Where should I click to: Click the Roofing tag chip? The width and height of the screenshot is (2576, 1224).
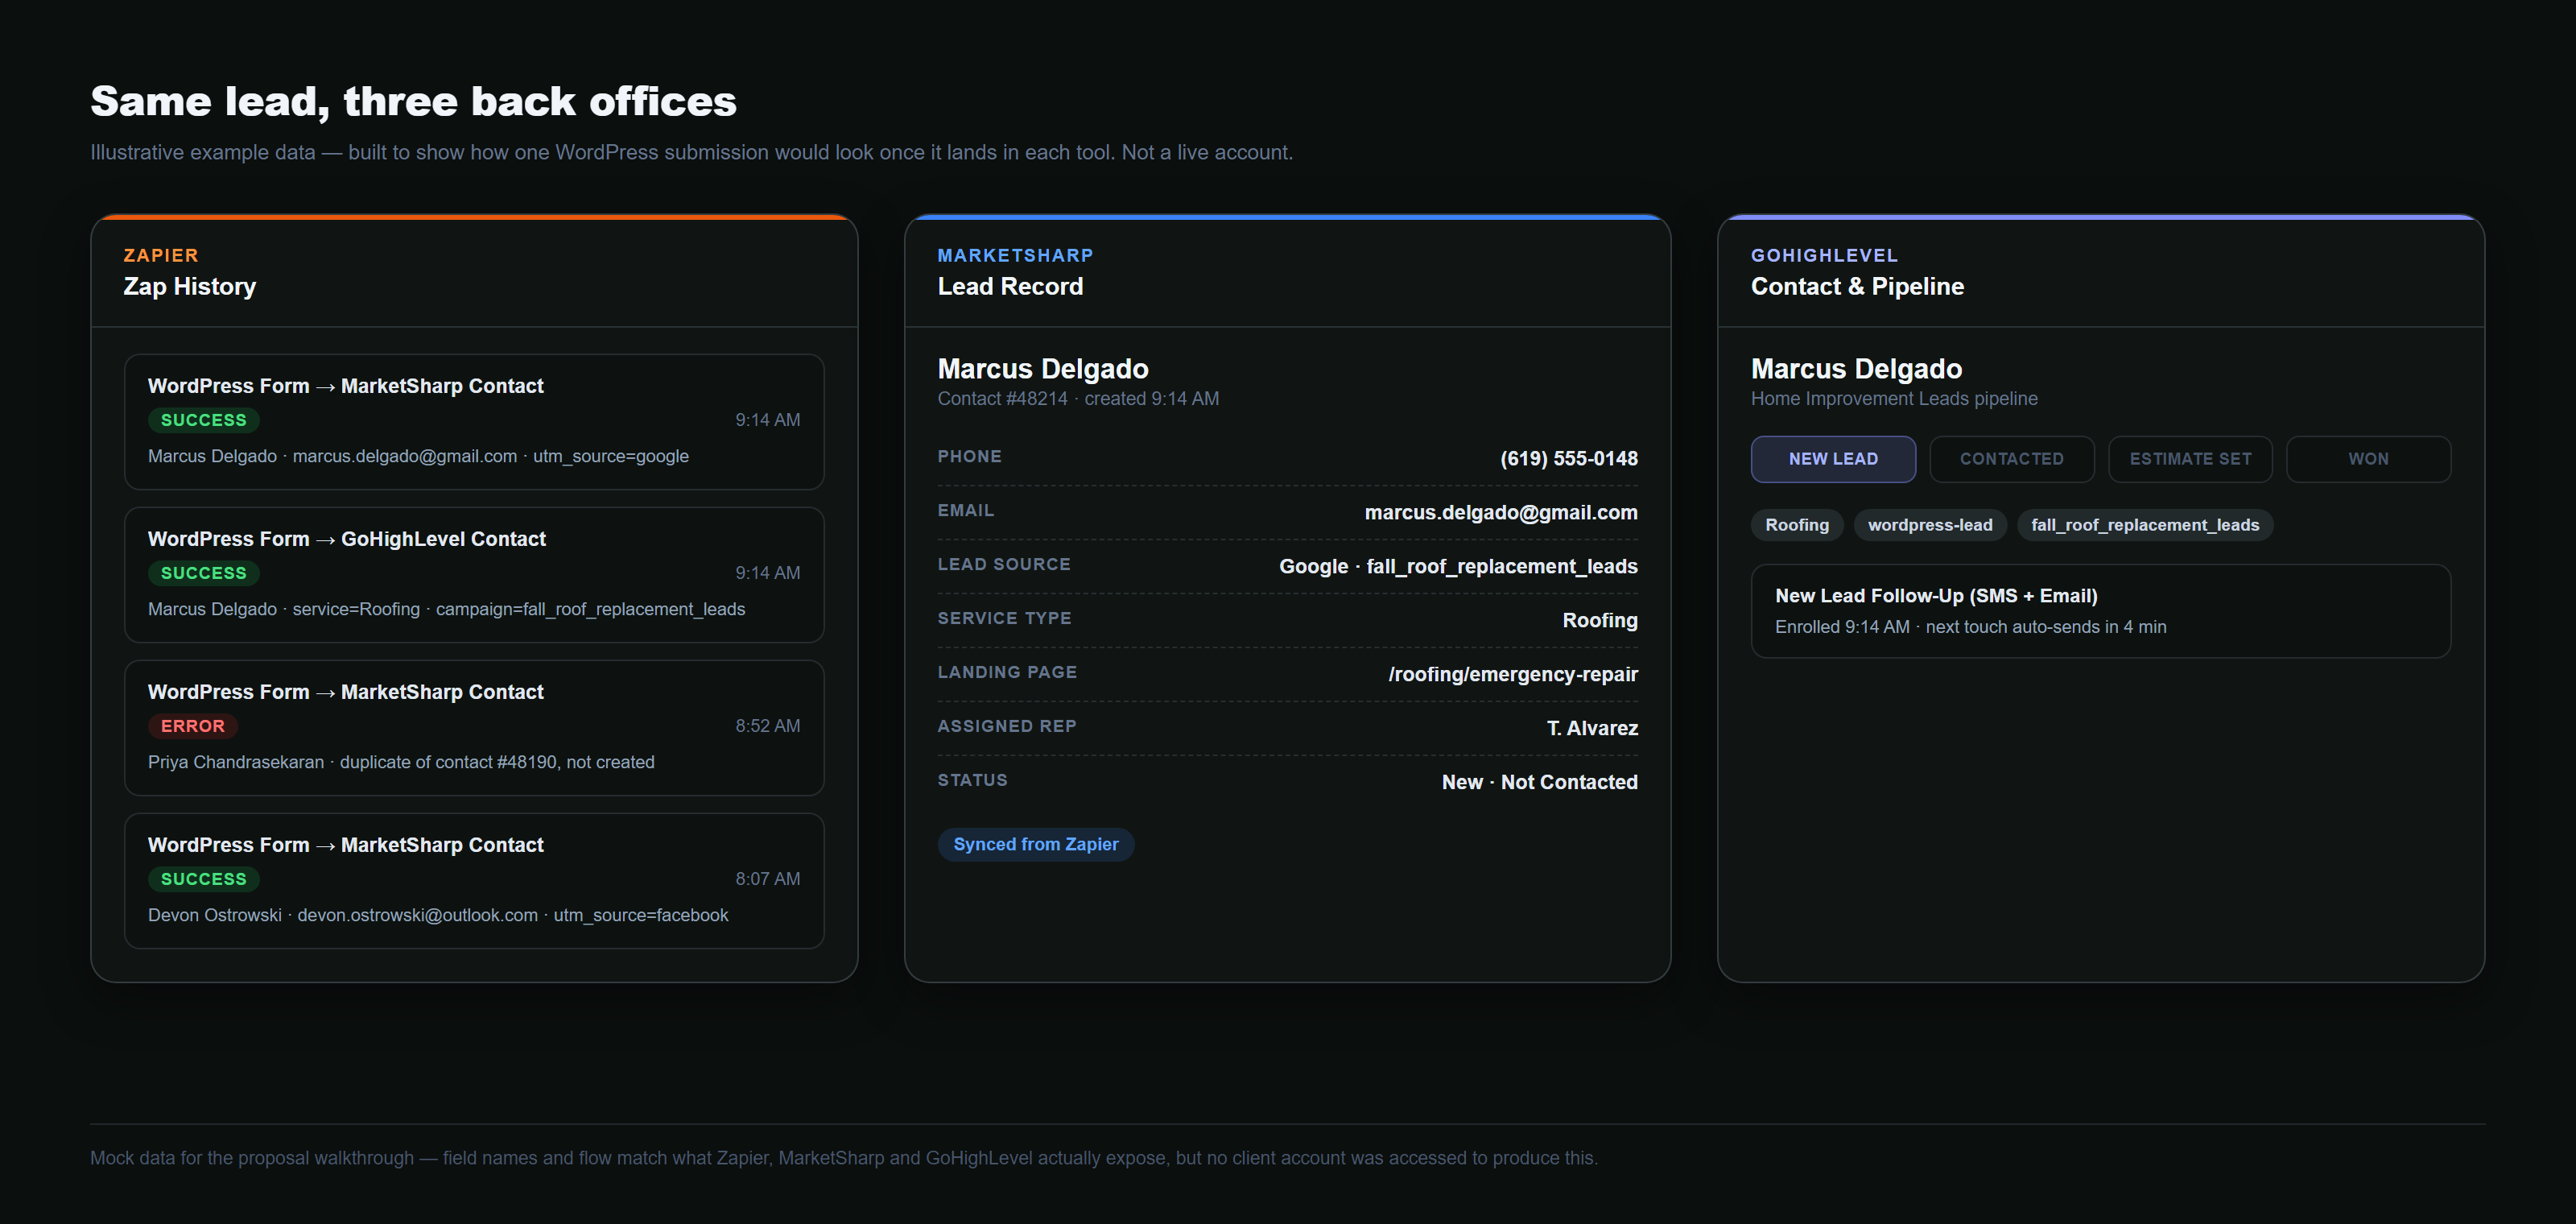tap(1796, 525)
